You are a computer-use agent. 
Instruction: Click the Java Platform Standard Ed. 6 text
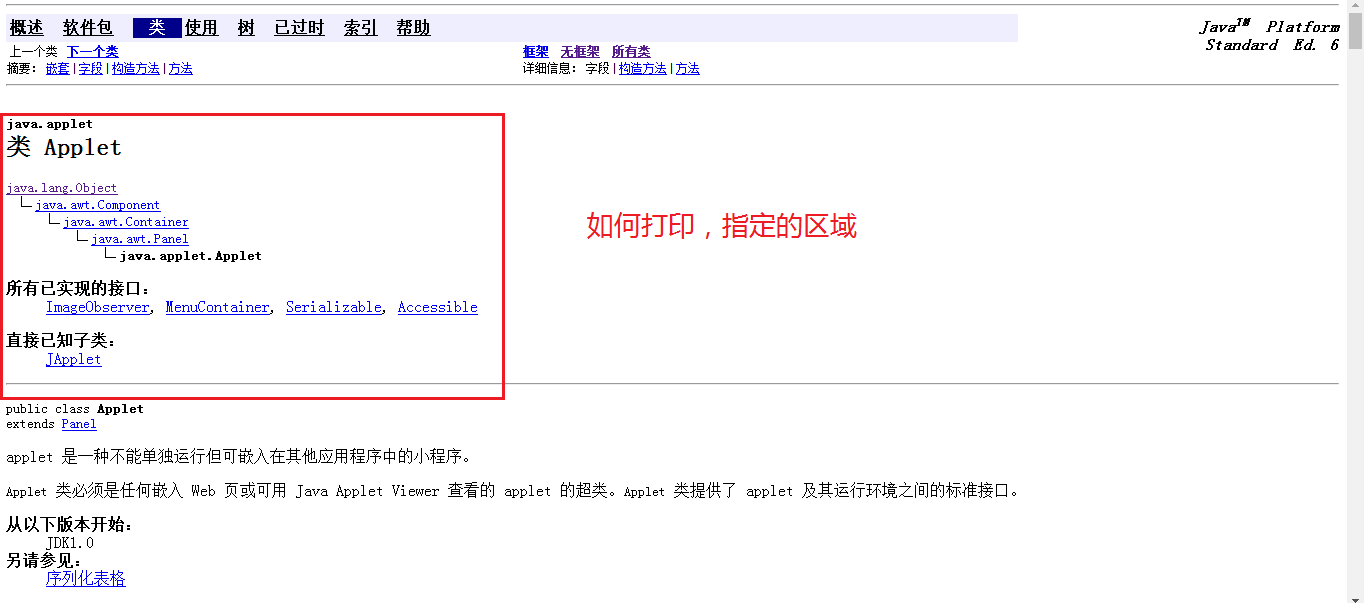[1271, 36]
